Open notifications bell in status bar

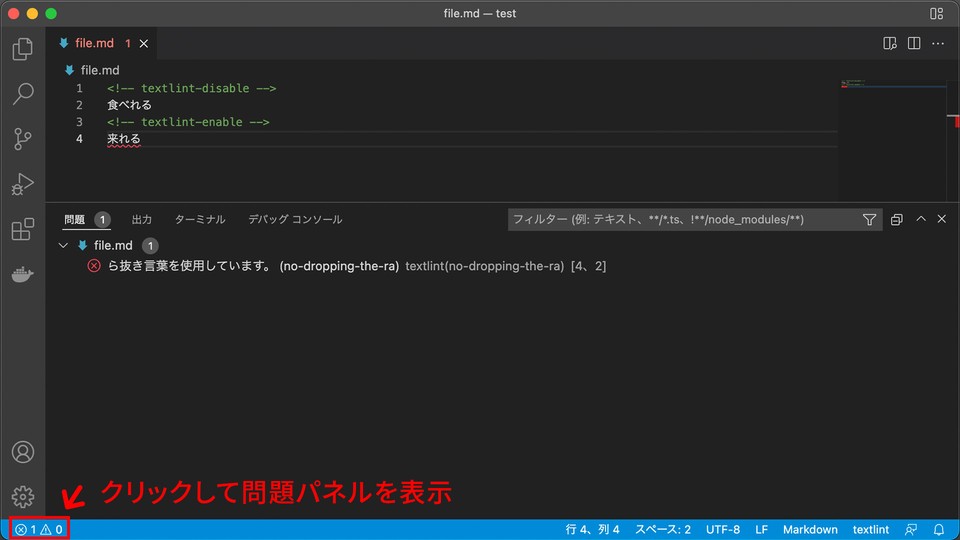[939, 529]
